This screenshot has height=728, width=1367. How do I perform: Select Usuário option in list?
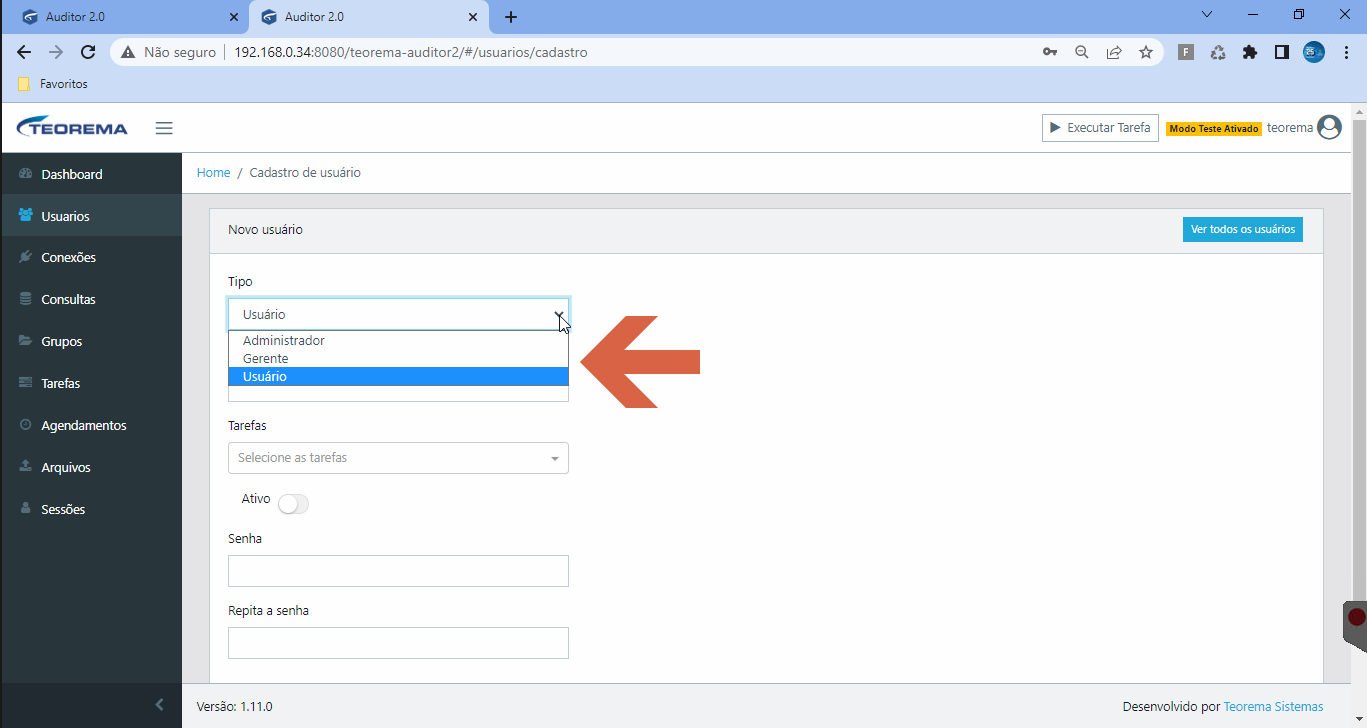(398, 377)
